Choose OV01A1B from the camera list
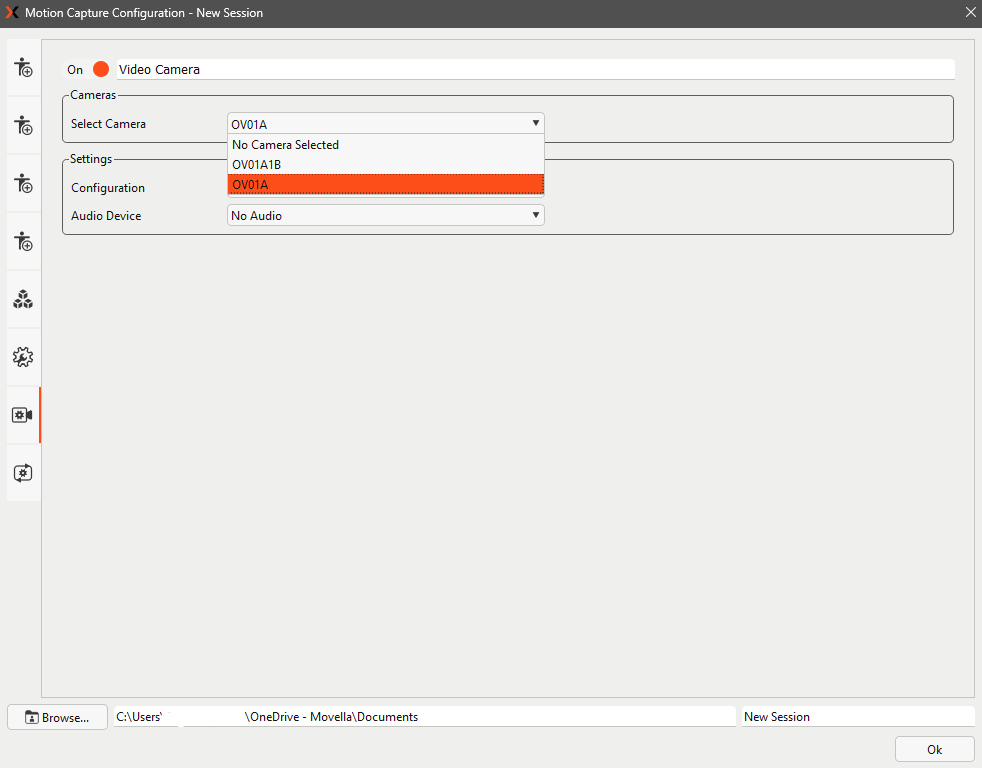 point(386,165)
